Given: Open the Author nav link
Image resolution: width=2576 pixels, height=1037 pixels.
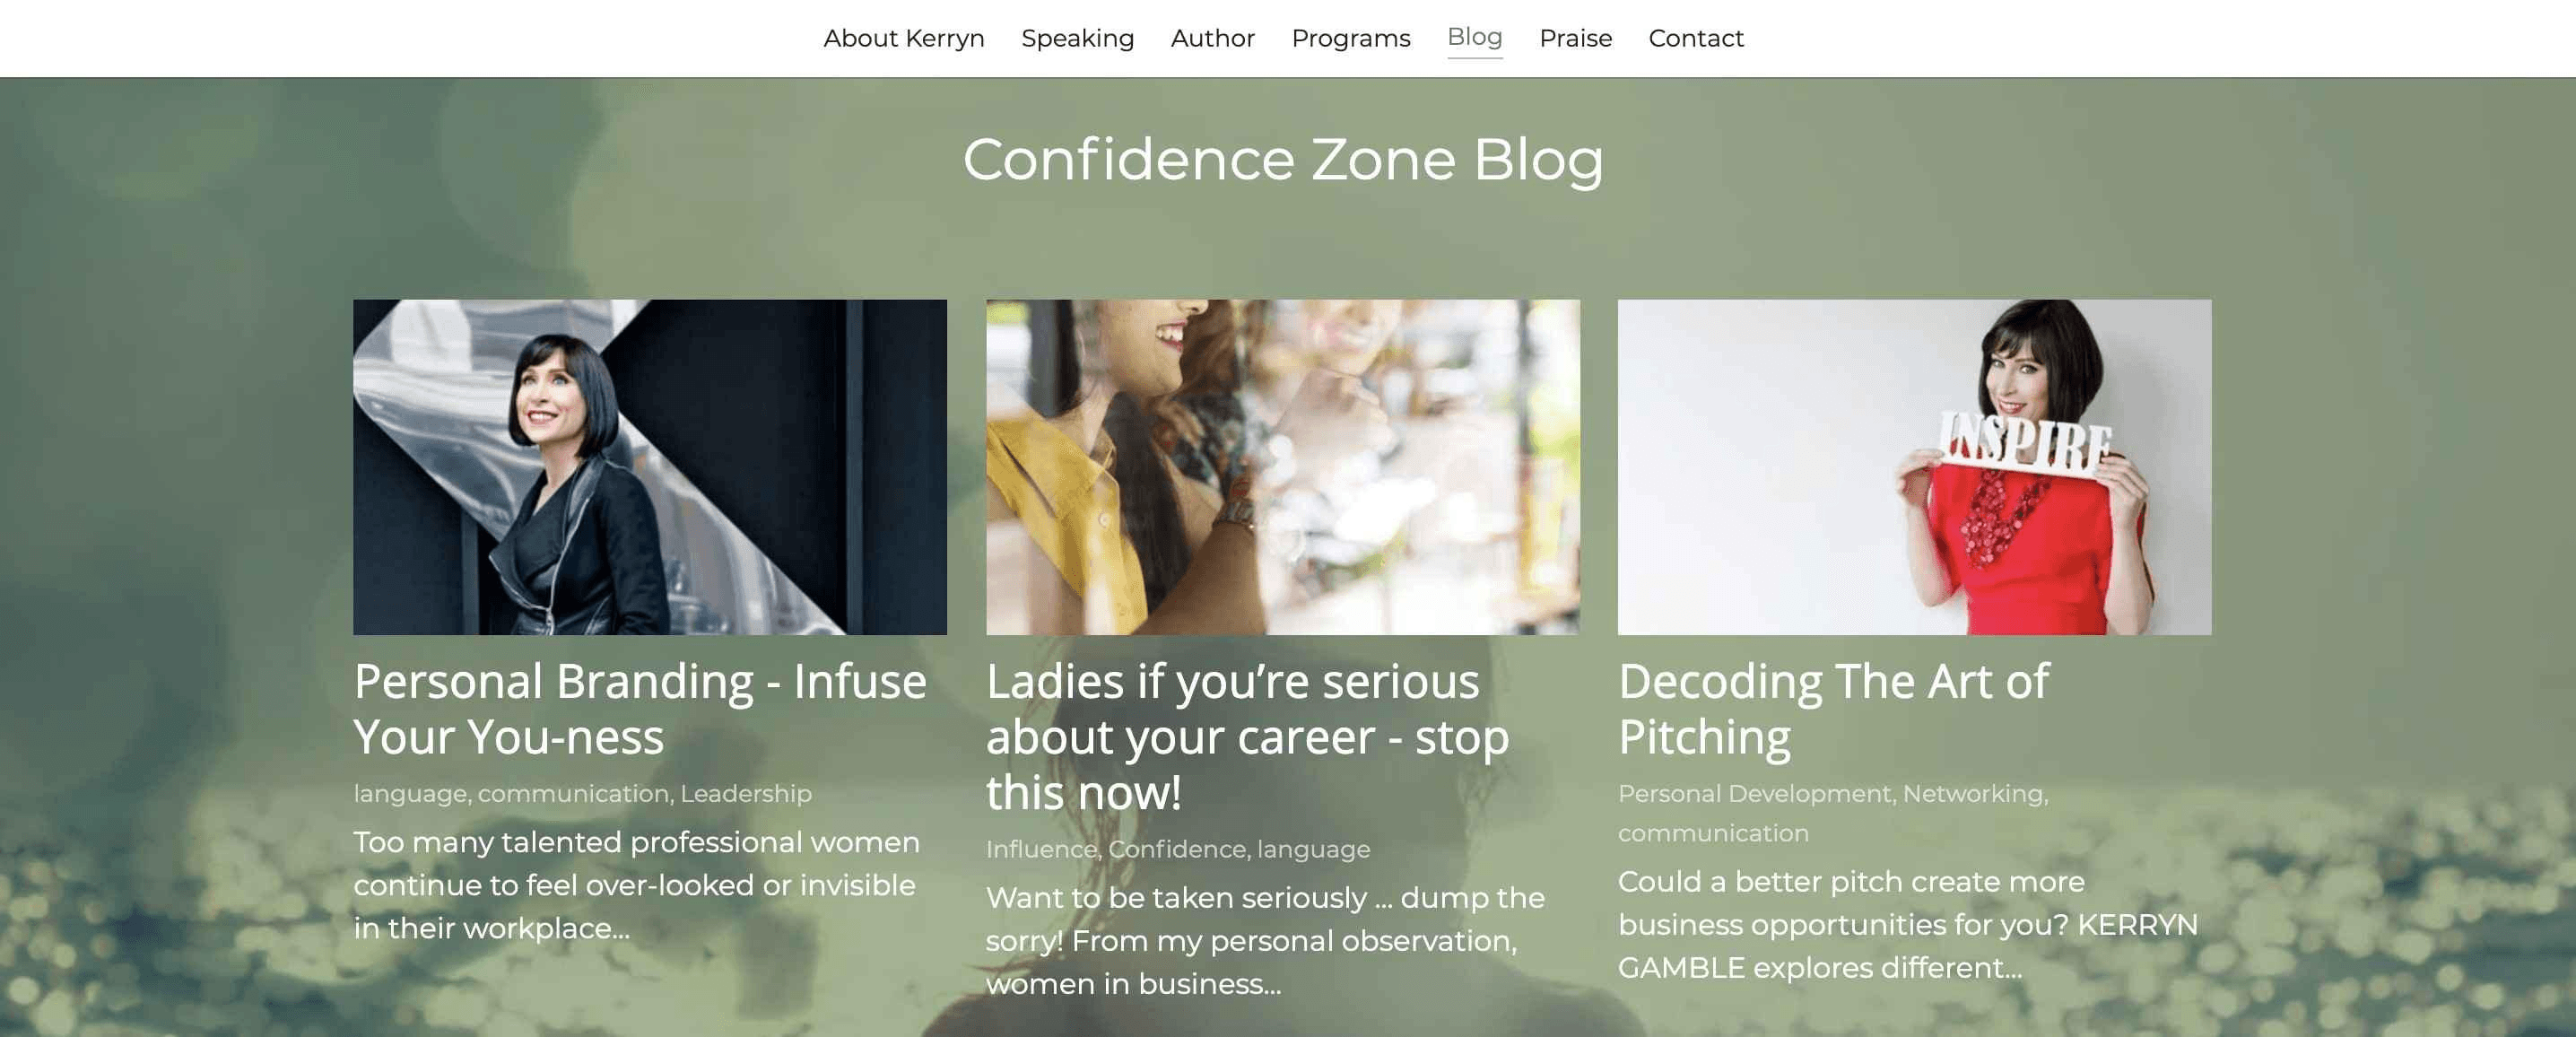Looking at the screenshot, I should (x=1212, y=38).
